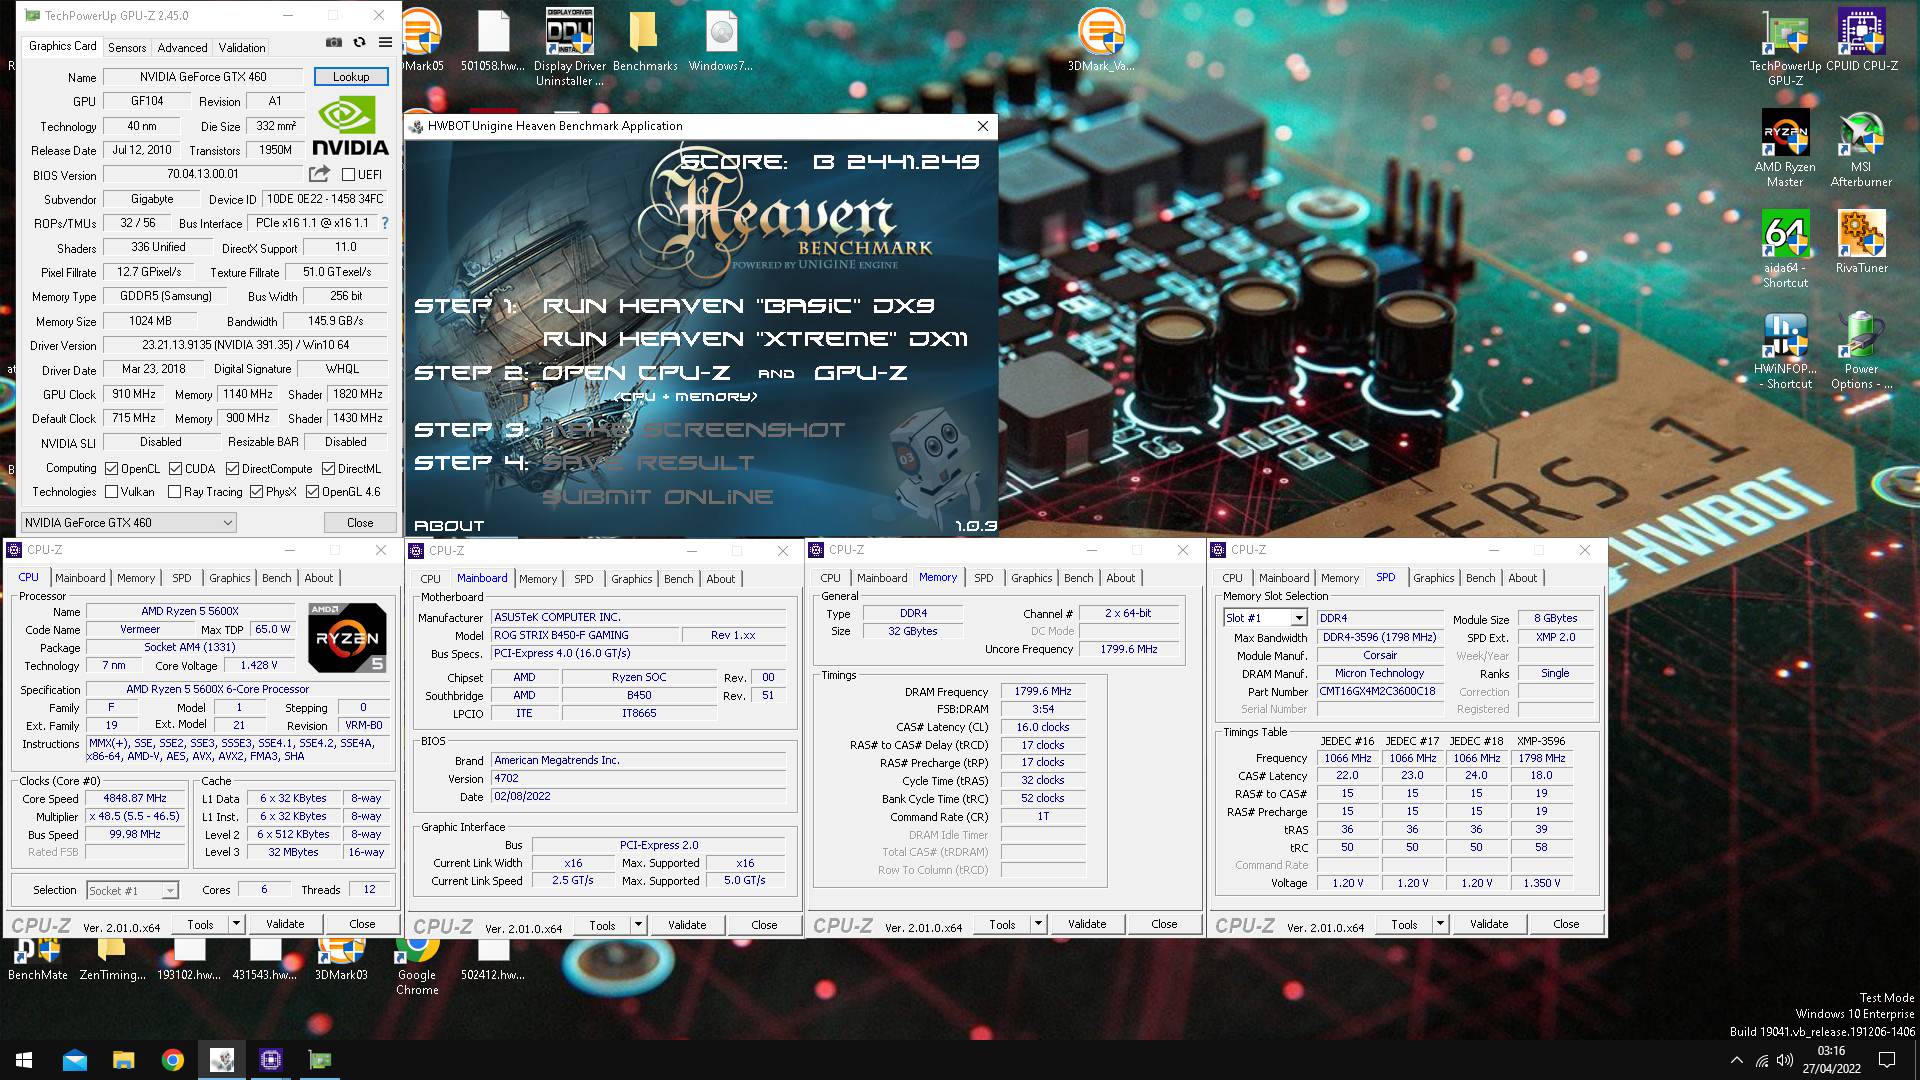Select the Benchmarks folder icon
This screenshot has height=1080, width=1920.
pyautogui.click(x=645, y=40)
